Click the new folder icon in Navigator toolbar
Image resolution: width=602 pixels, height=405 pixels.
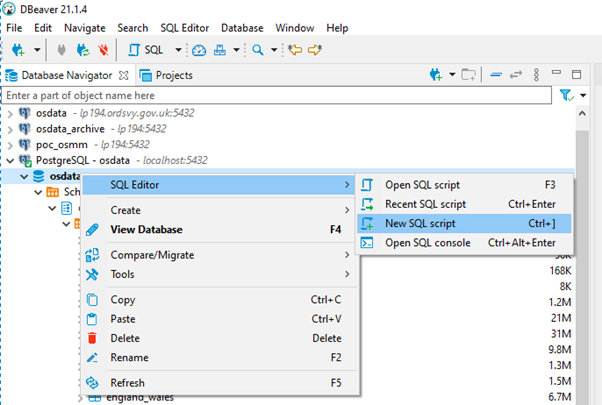[466, 75]
